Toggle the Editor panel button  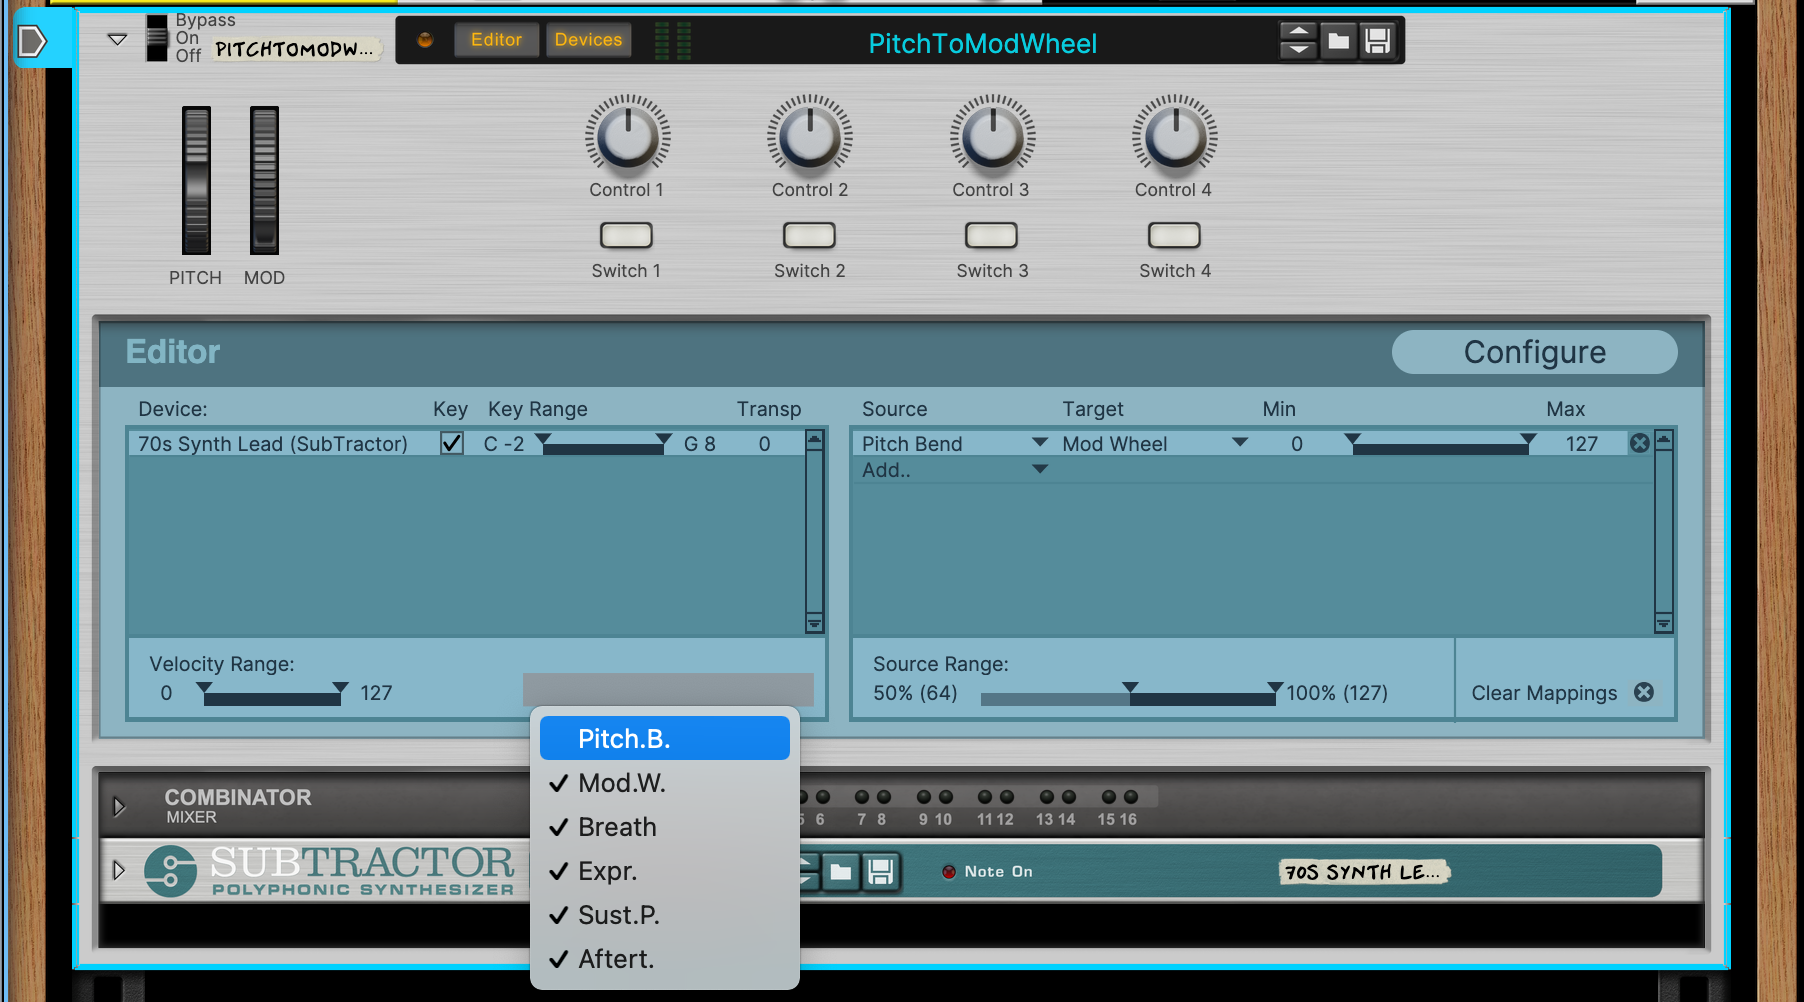tap(496, 40)
